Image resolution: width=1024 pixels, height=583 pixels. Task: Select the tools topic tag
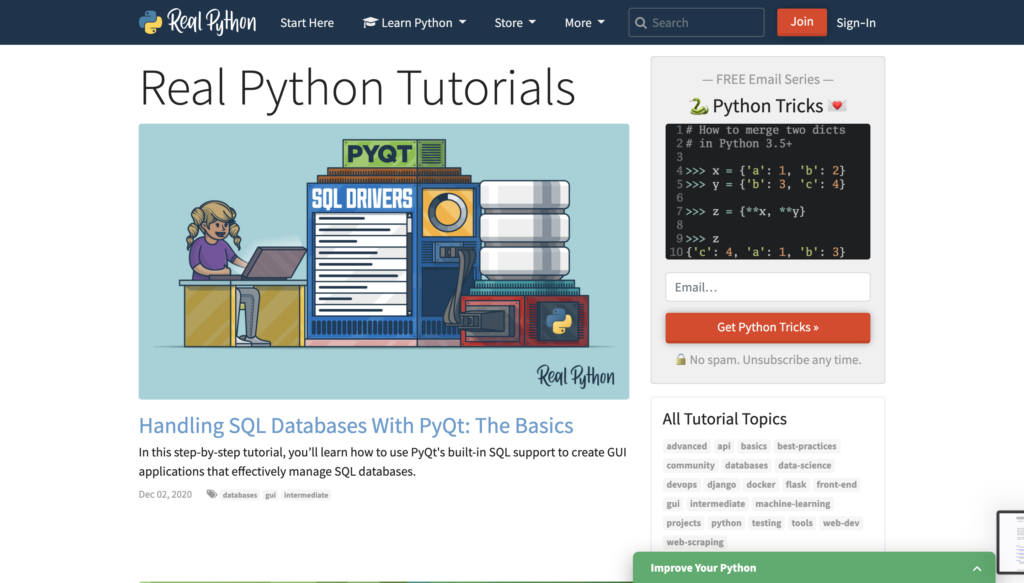point(802,523)
